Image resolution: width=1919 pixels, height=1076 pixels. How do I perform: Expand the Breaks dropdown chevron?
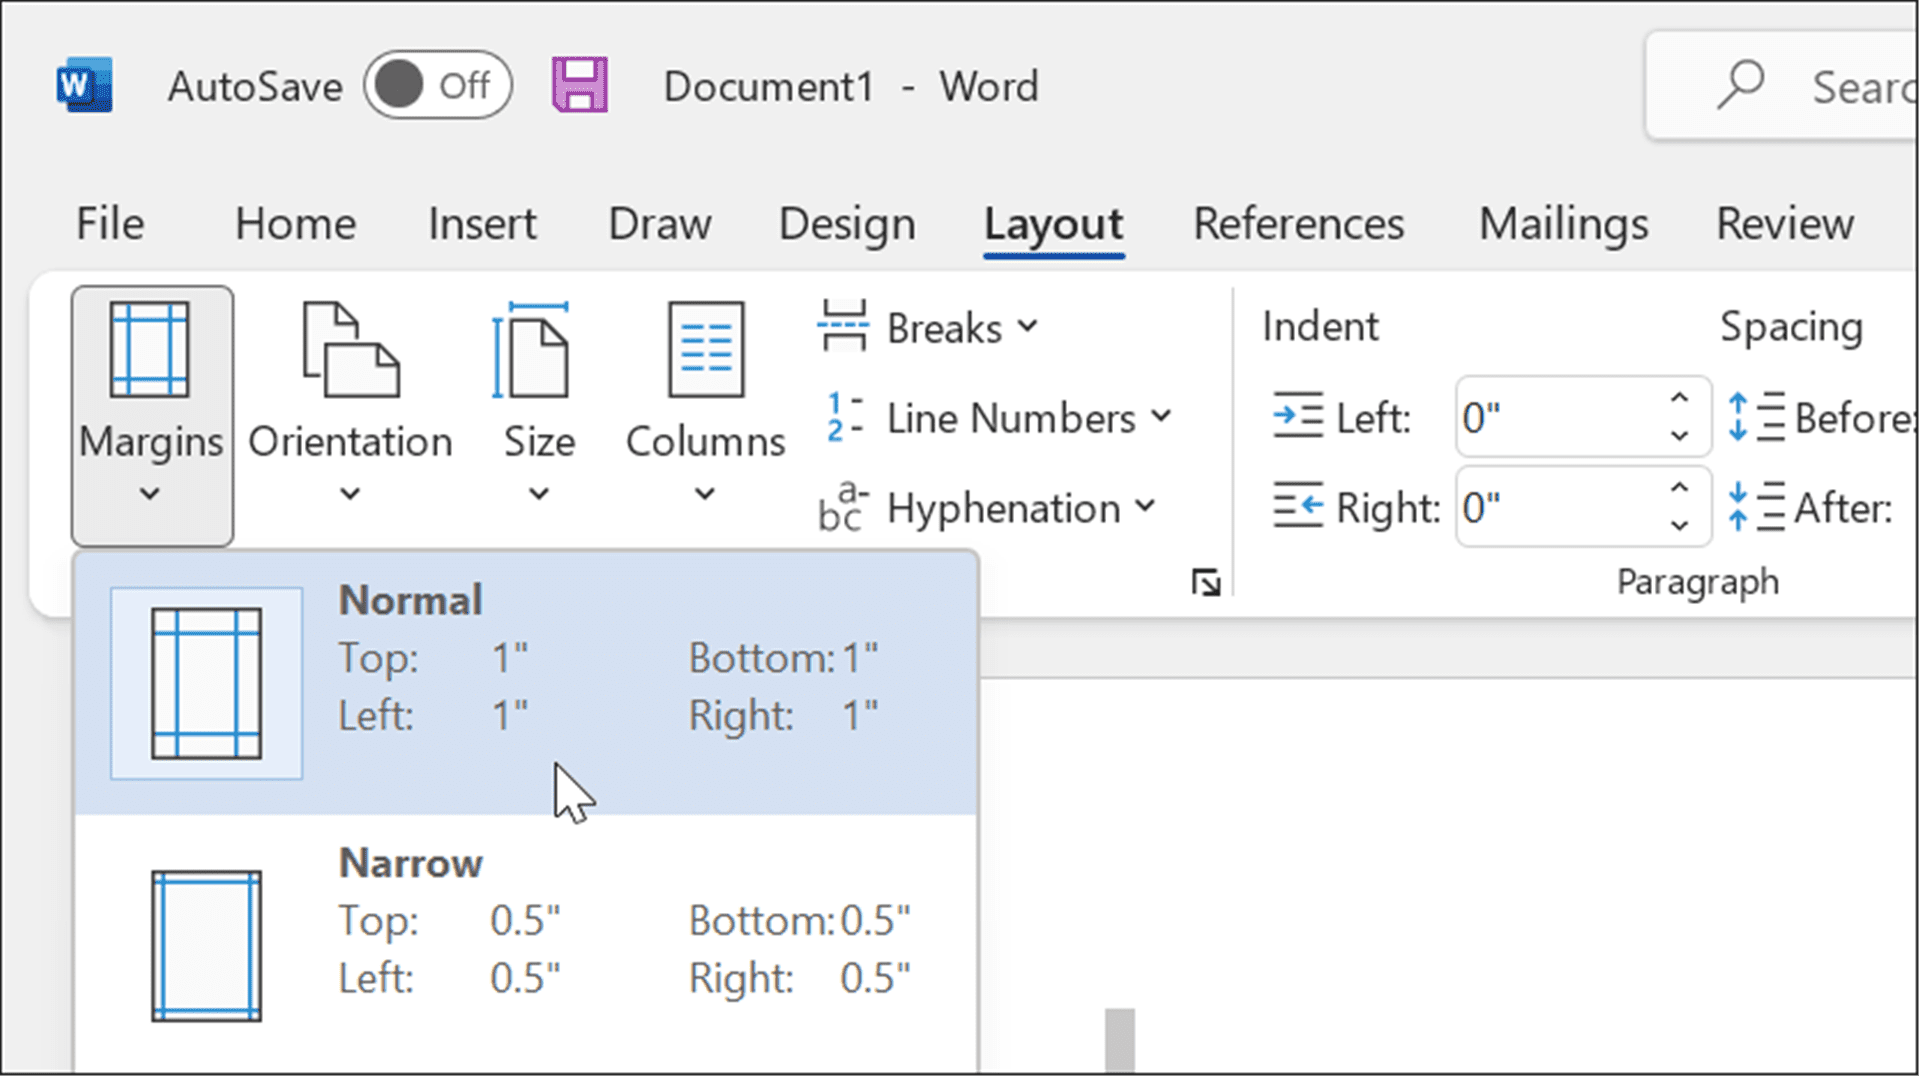click(x=1028, y=327)
